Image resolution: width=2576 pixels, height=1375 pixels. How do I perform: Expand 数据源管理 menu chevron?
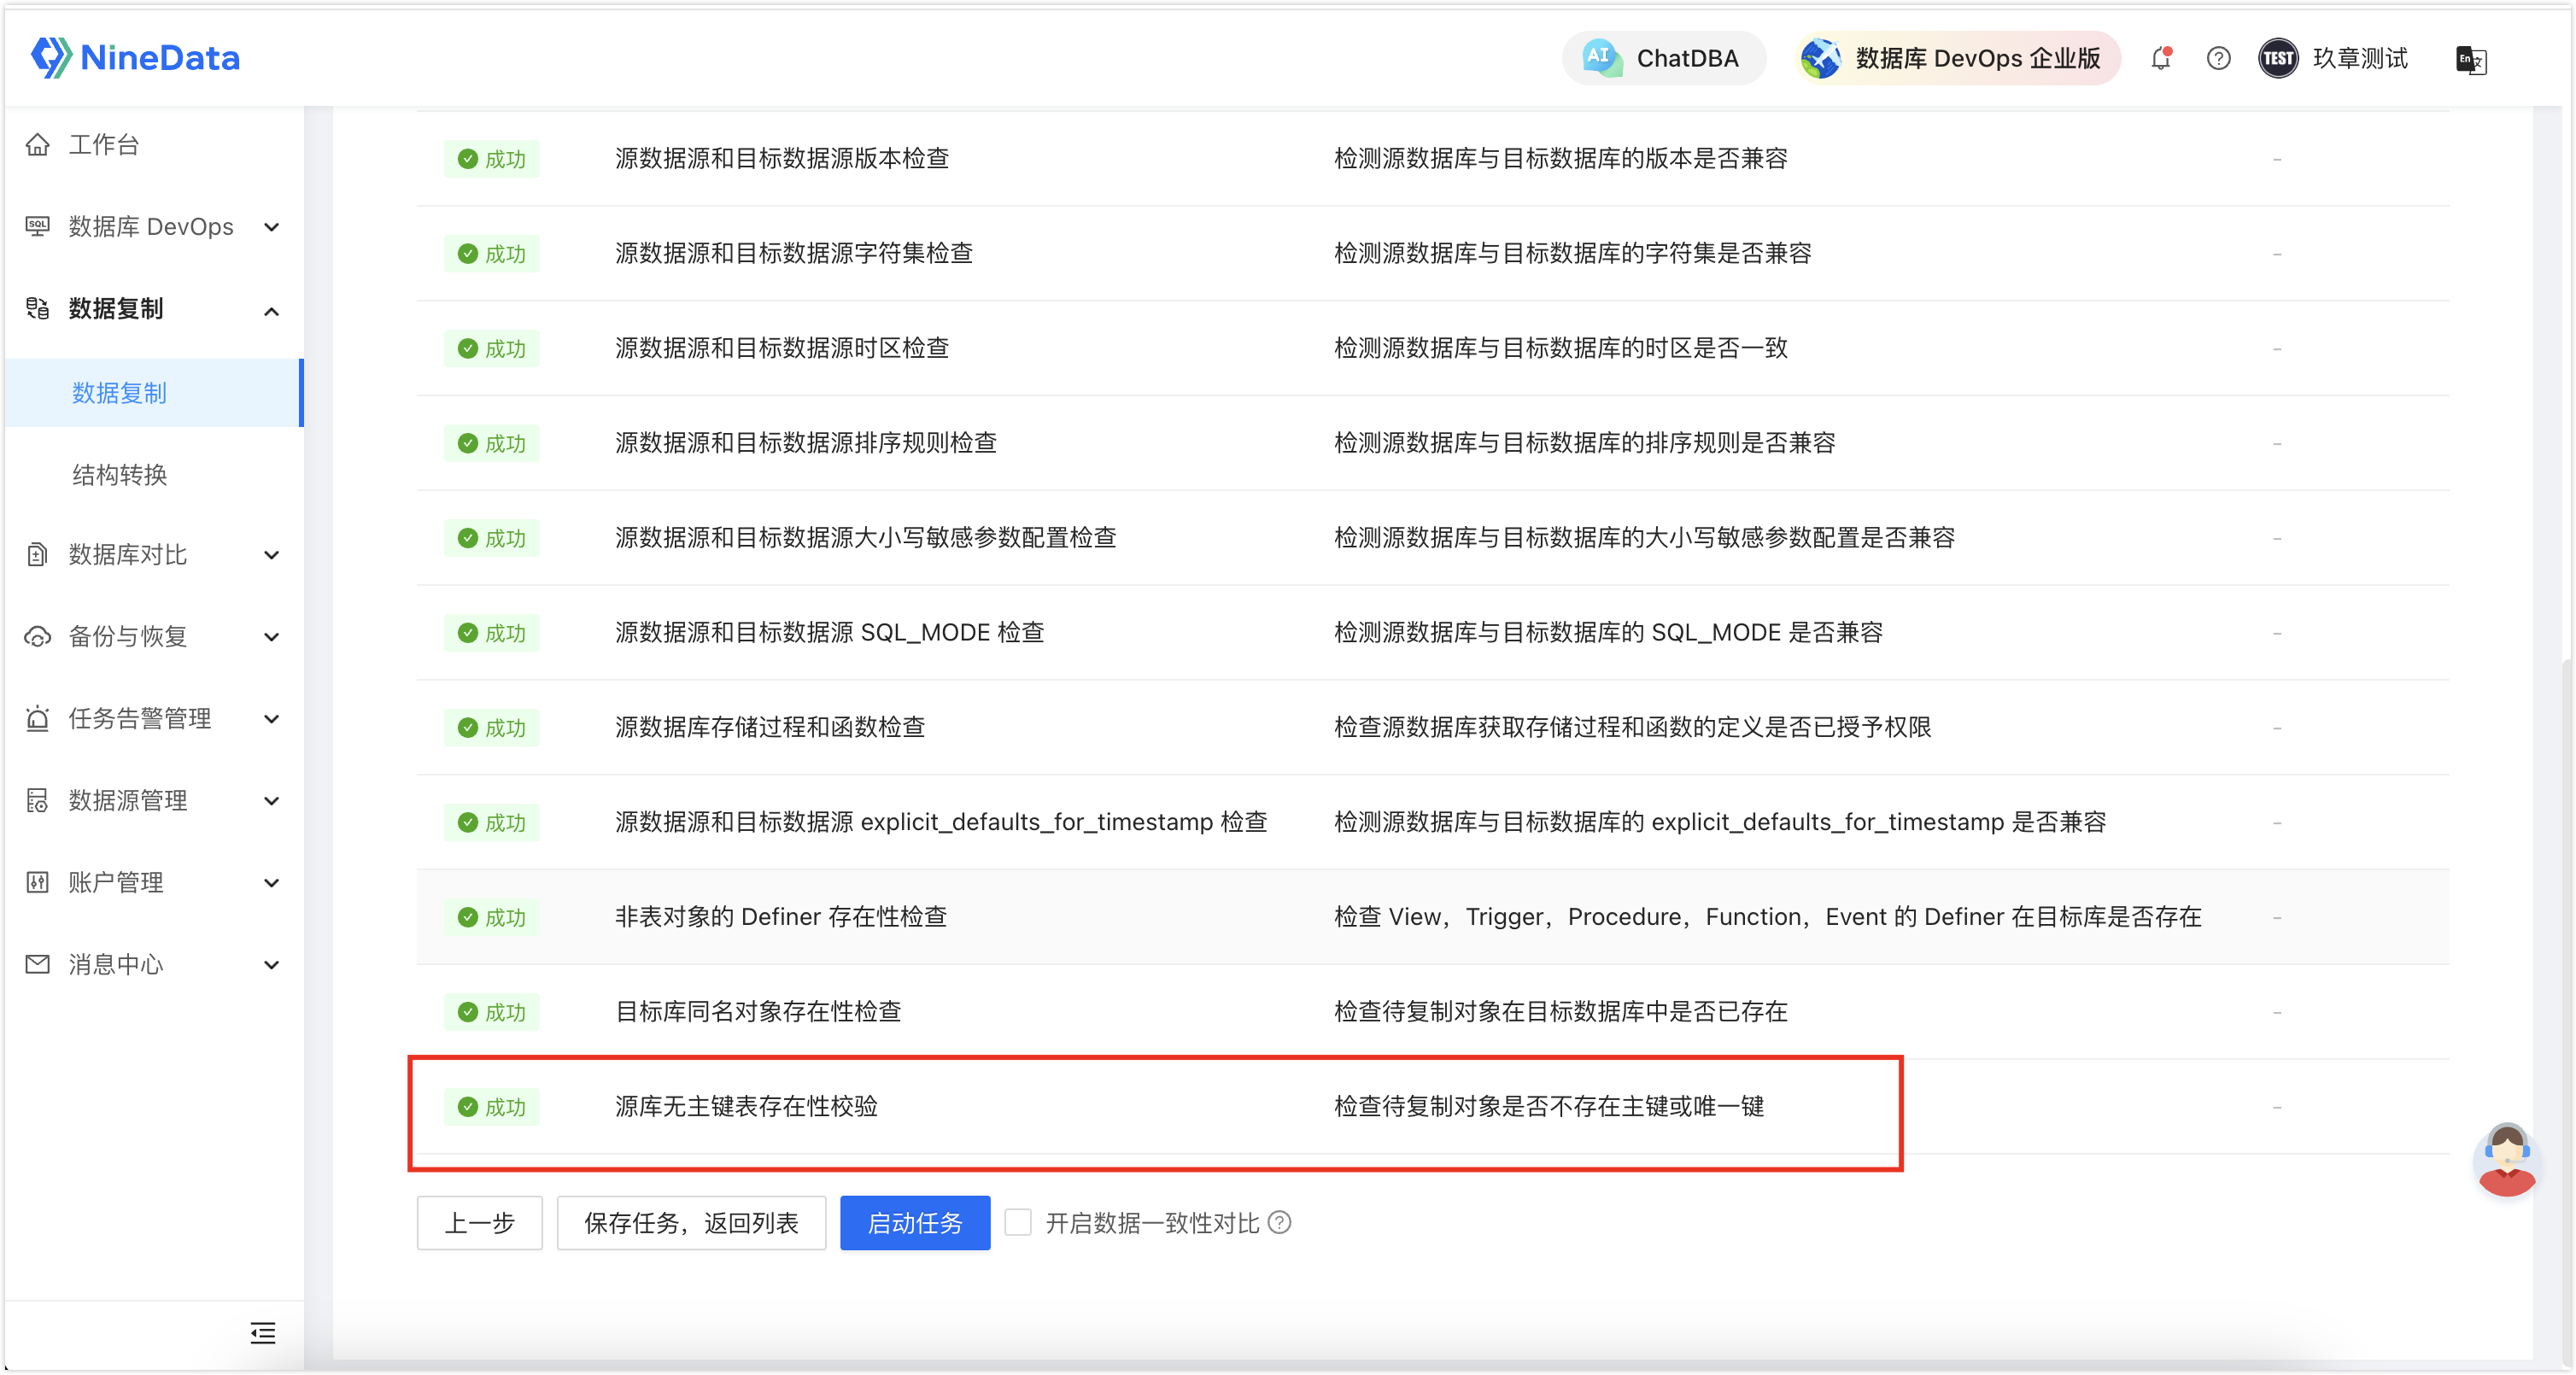coord(271,801)
